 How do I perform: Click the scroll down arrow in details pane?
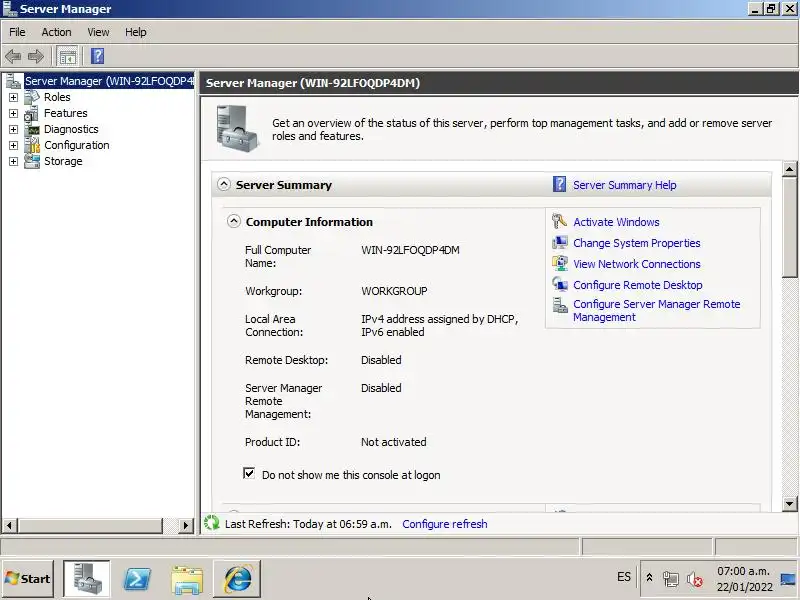789,504
